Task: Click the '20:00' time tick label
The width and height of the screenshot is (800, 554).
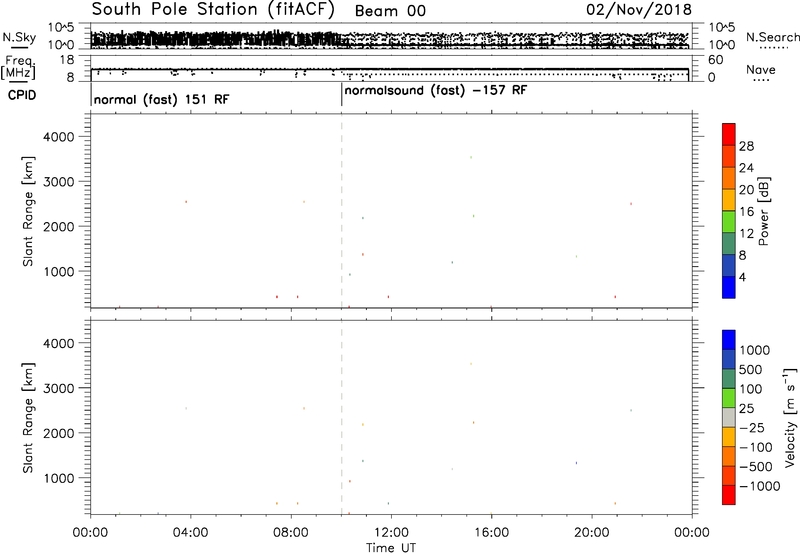Action: 591,533
